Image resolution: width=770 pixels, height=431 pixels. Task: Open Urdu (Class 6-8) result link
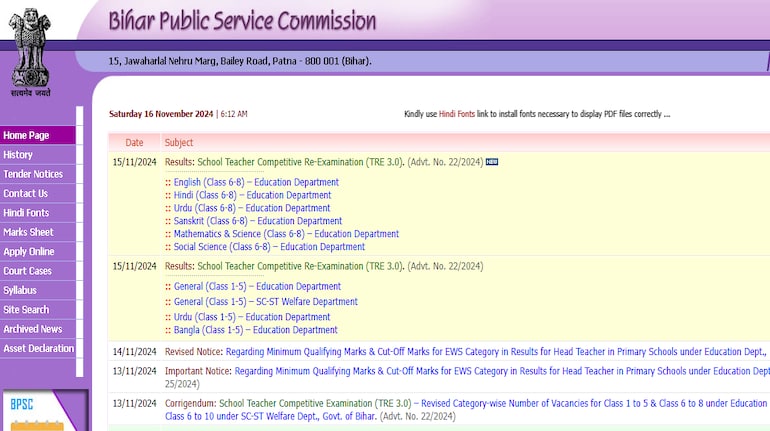251,208
